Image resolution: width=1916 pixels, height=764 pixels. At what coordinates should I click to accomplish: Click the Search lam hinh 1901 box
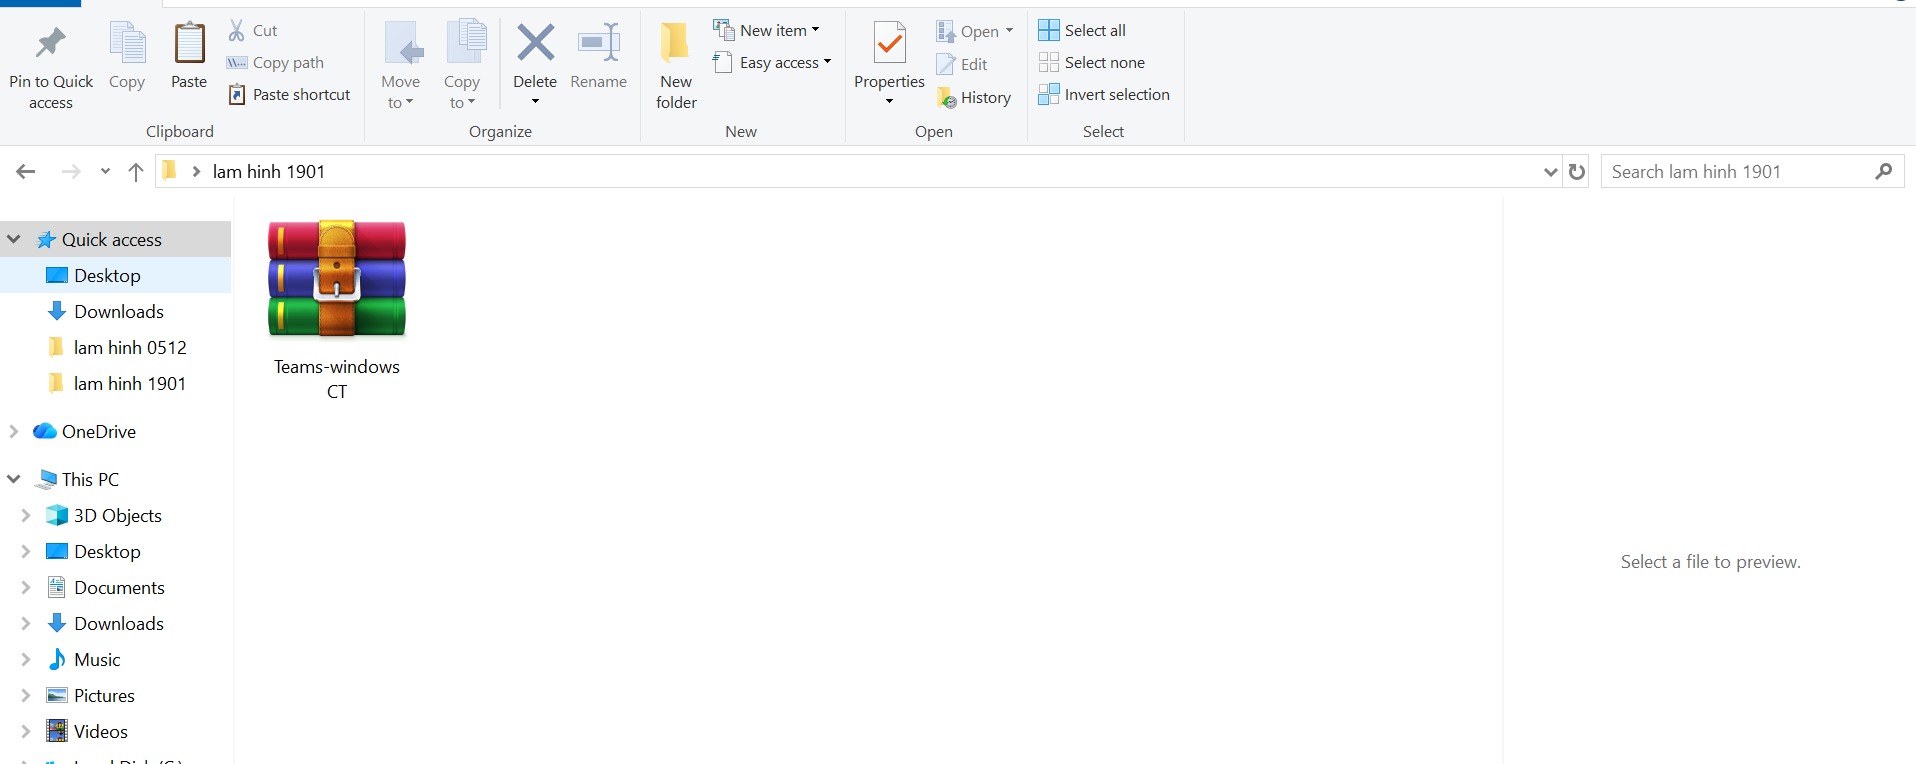click(x=1738, y=172)
